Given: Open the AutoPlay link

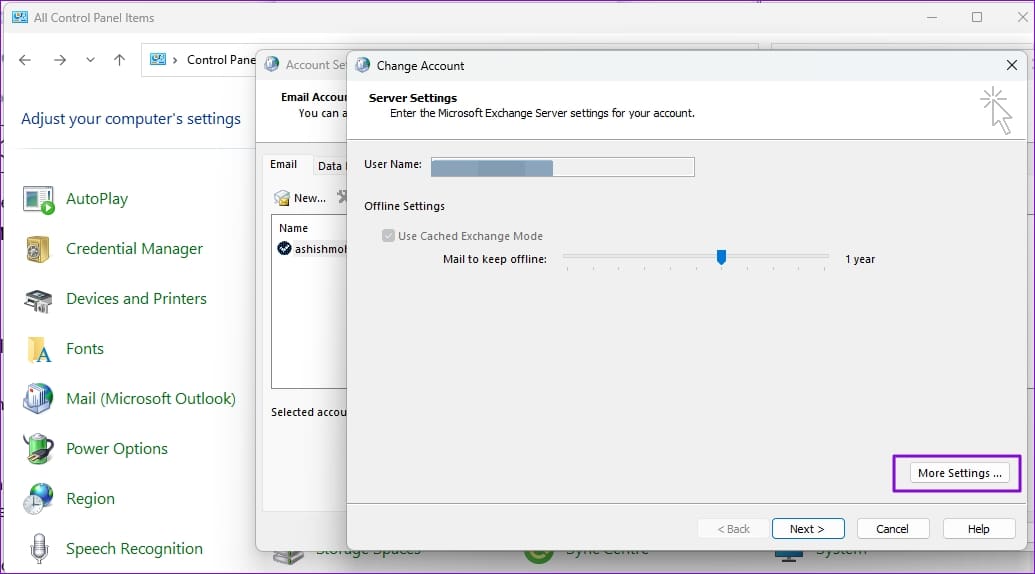Looking at the screenshot, I should coord(97,199).
